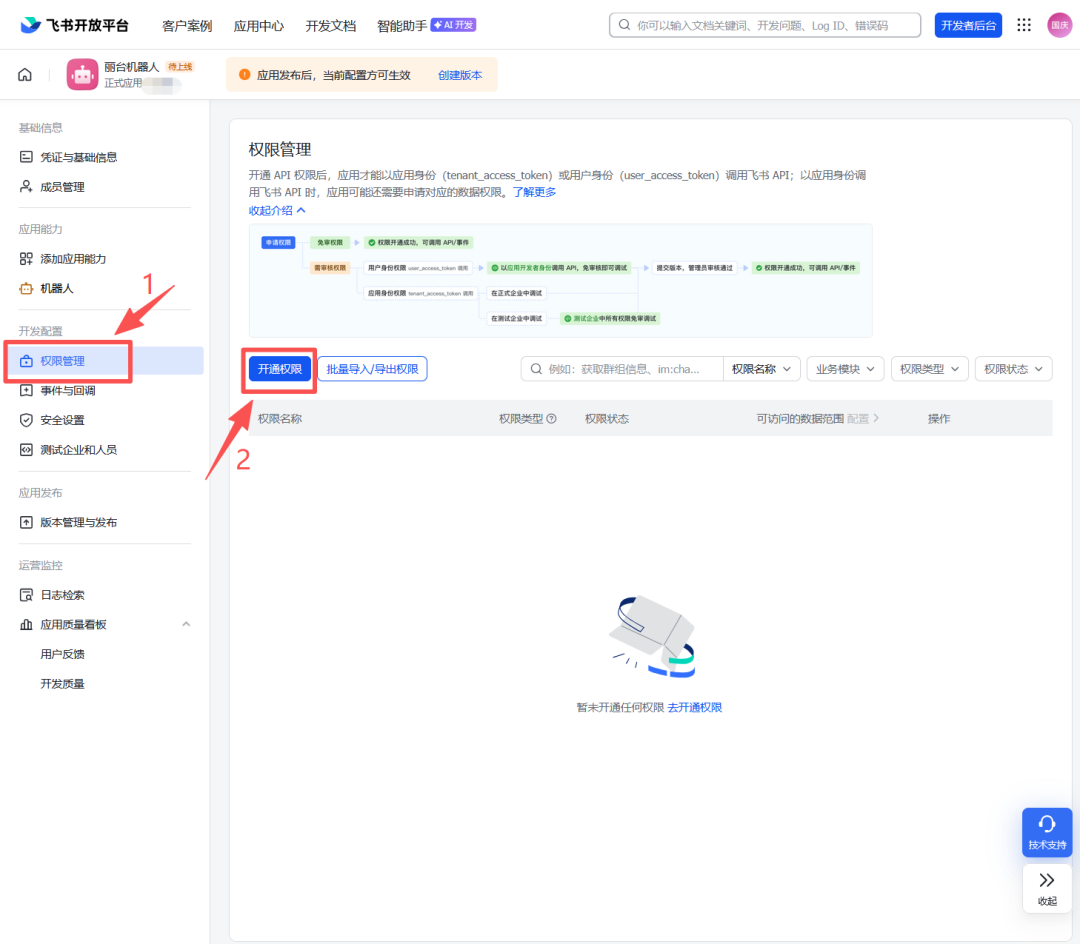Screen dimensions: 1080x944
Task: Open the 权限名称 search-type dropdown
Action: pyautogui.click(x=761, y=369)
